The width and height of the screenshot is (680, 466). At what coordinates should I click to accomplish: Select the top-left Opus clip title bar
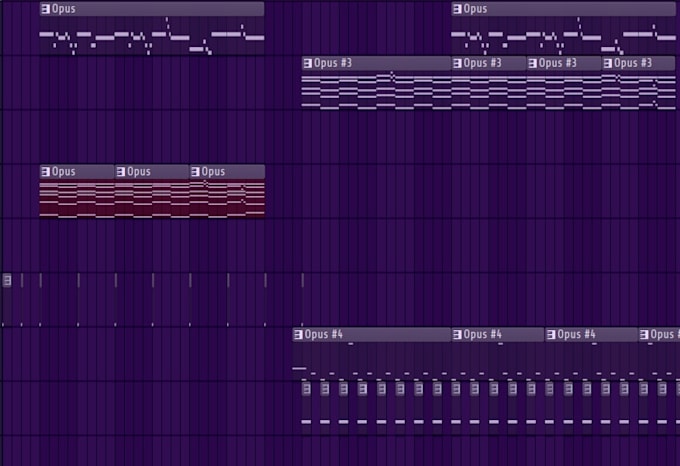tap(152, 9)
